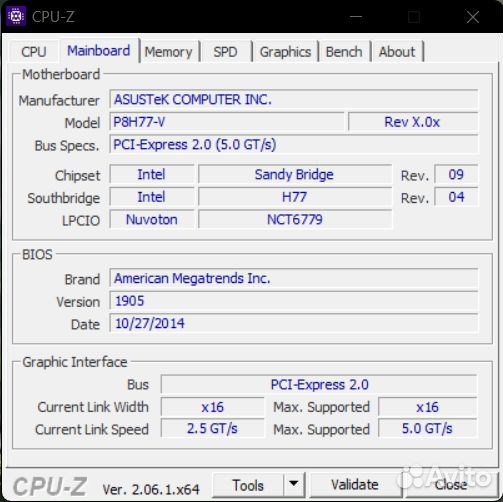The image size is (503, 502).
Task: Click the NCT6779 LPCIO value
Action: pos(295,219)
